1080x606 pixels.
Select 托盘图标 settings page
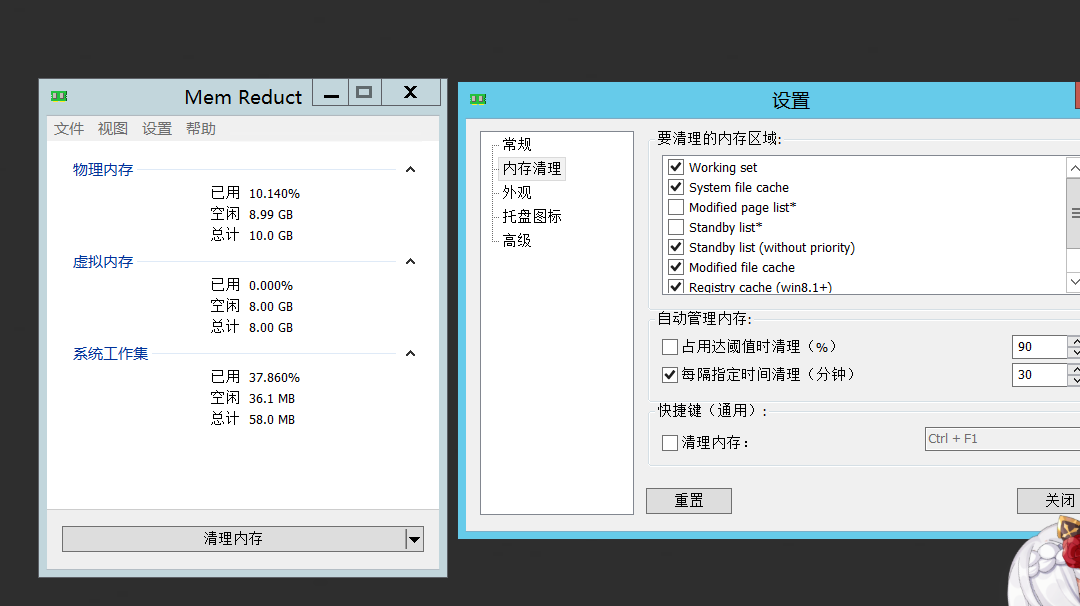[532, 216]
